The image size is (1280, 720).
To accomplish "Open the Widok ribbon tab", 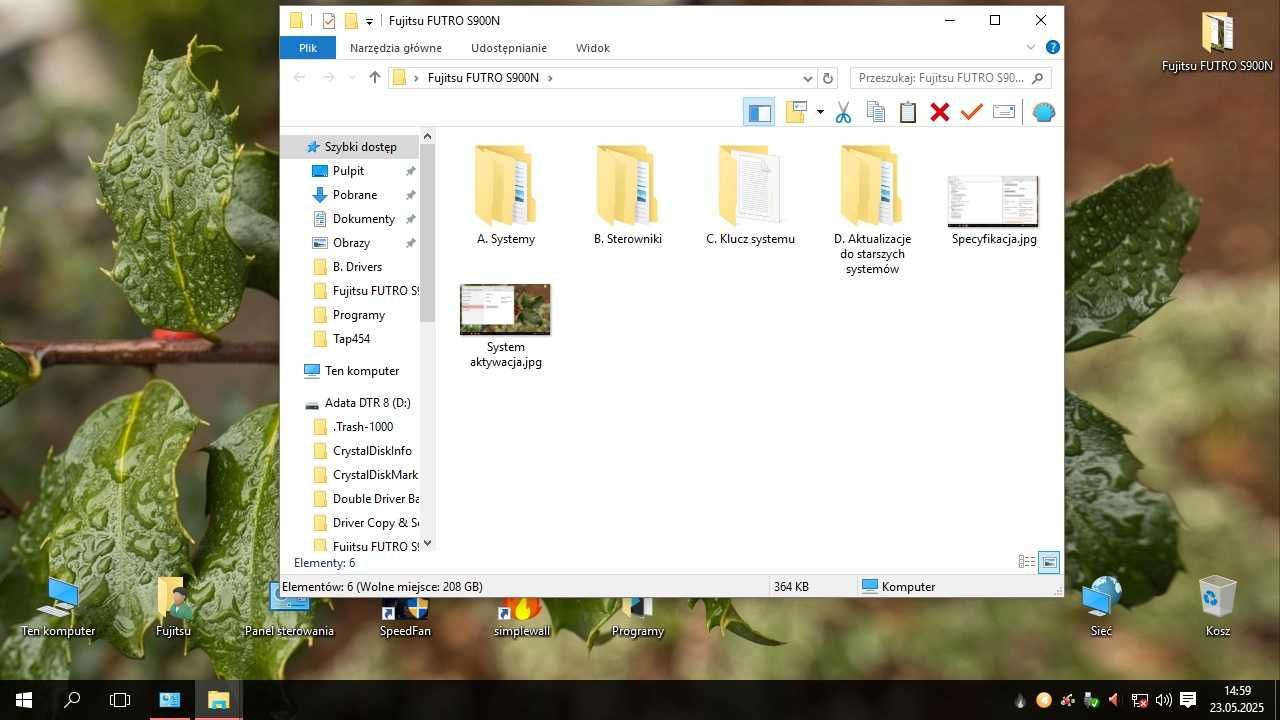I will pos(593,47).
